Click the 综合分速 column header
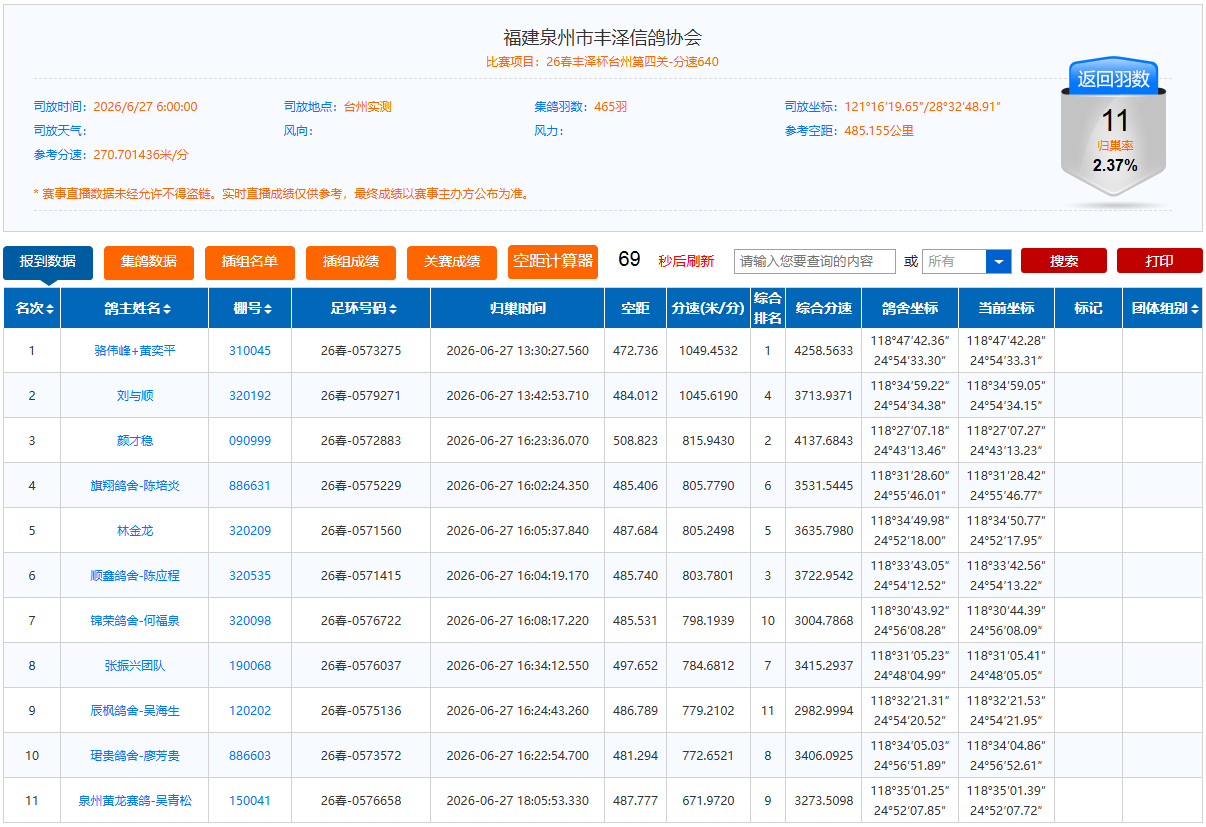Screen dimensions: 1206x827 (824, 308)
